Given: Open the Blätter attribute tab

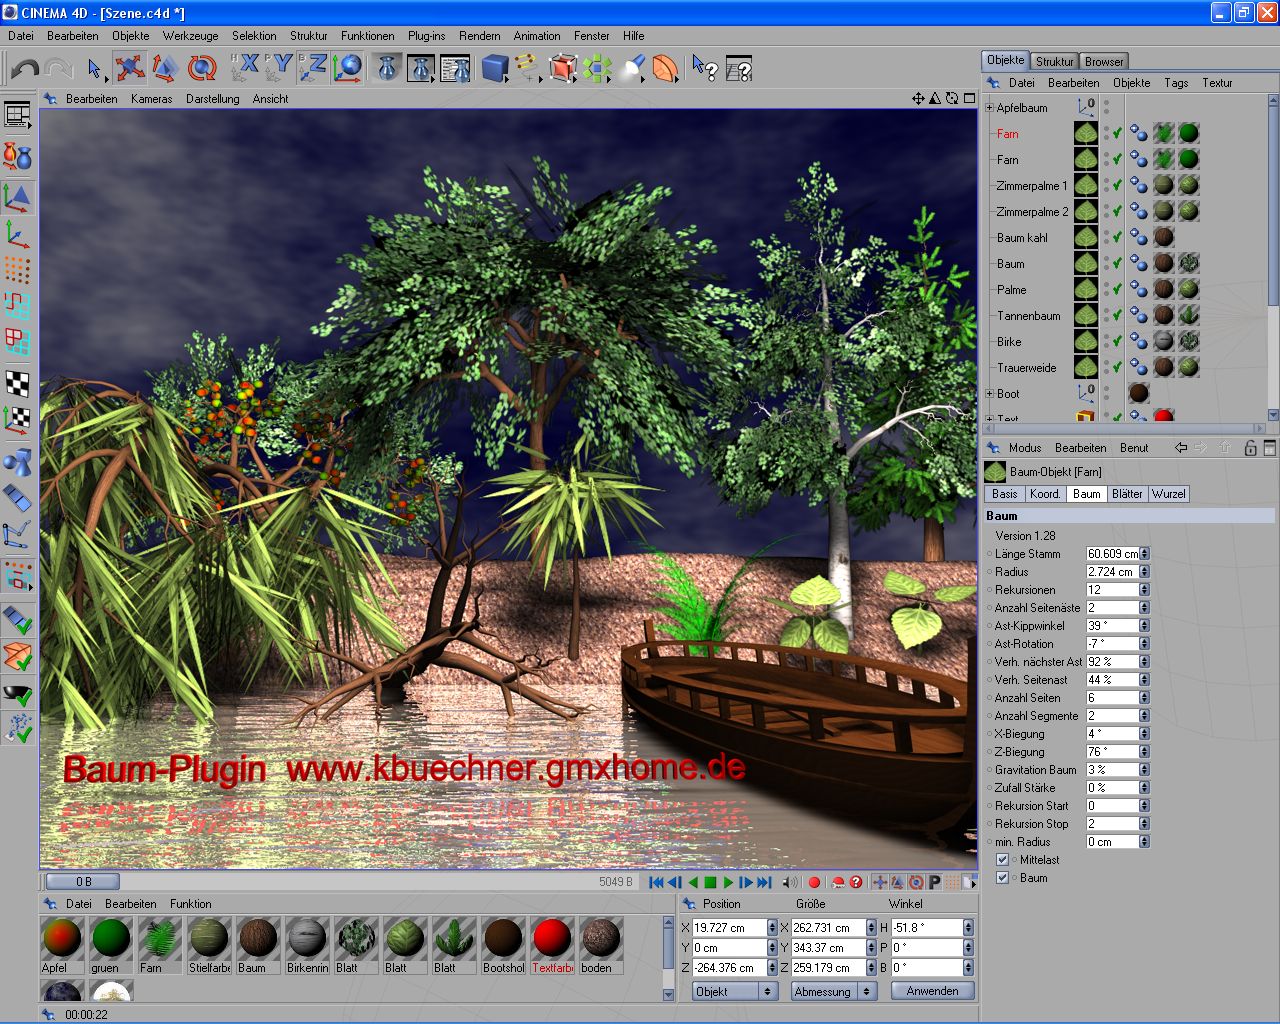Looking at the screenshot, I should [x=1127, y=493].
